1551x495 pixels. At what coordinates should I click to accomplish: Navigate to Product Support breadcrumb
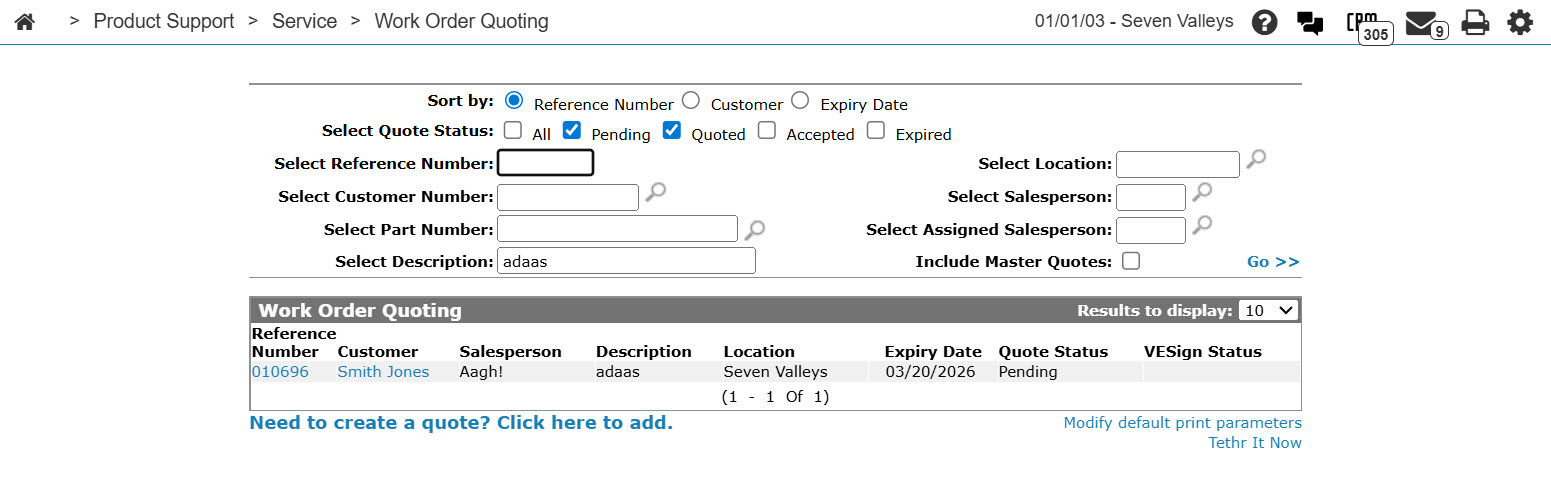(164, 21)
